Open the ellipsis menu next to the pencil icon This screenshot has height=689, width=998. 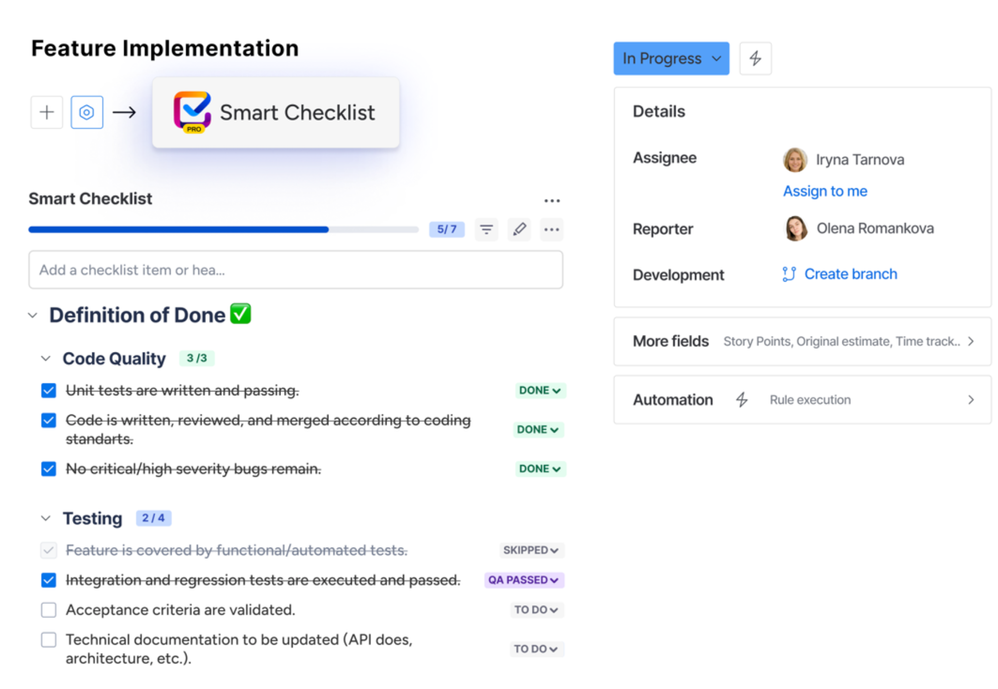click(551, 229)
